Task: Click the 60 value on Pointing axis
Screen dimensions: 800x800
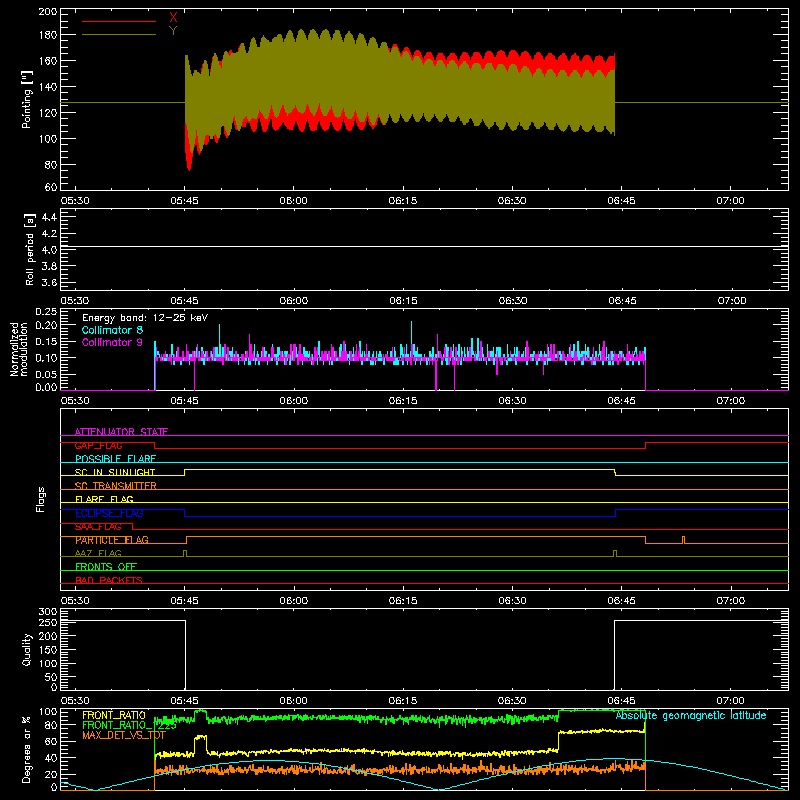Action: (x=51, y=187)
